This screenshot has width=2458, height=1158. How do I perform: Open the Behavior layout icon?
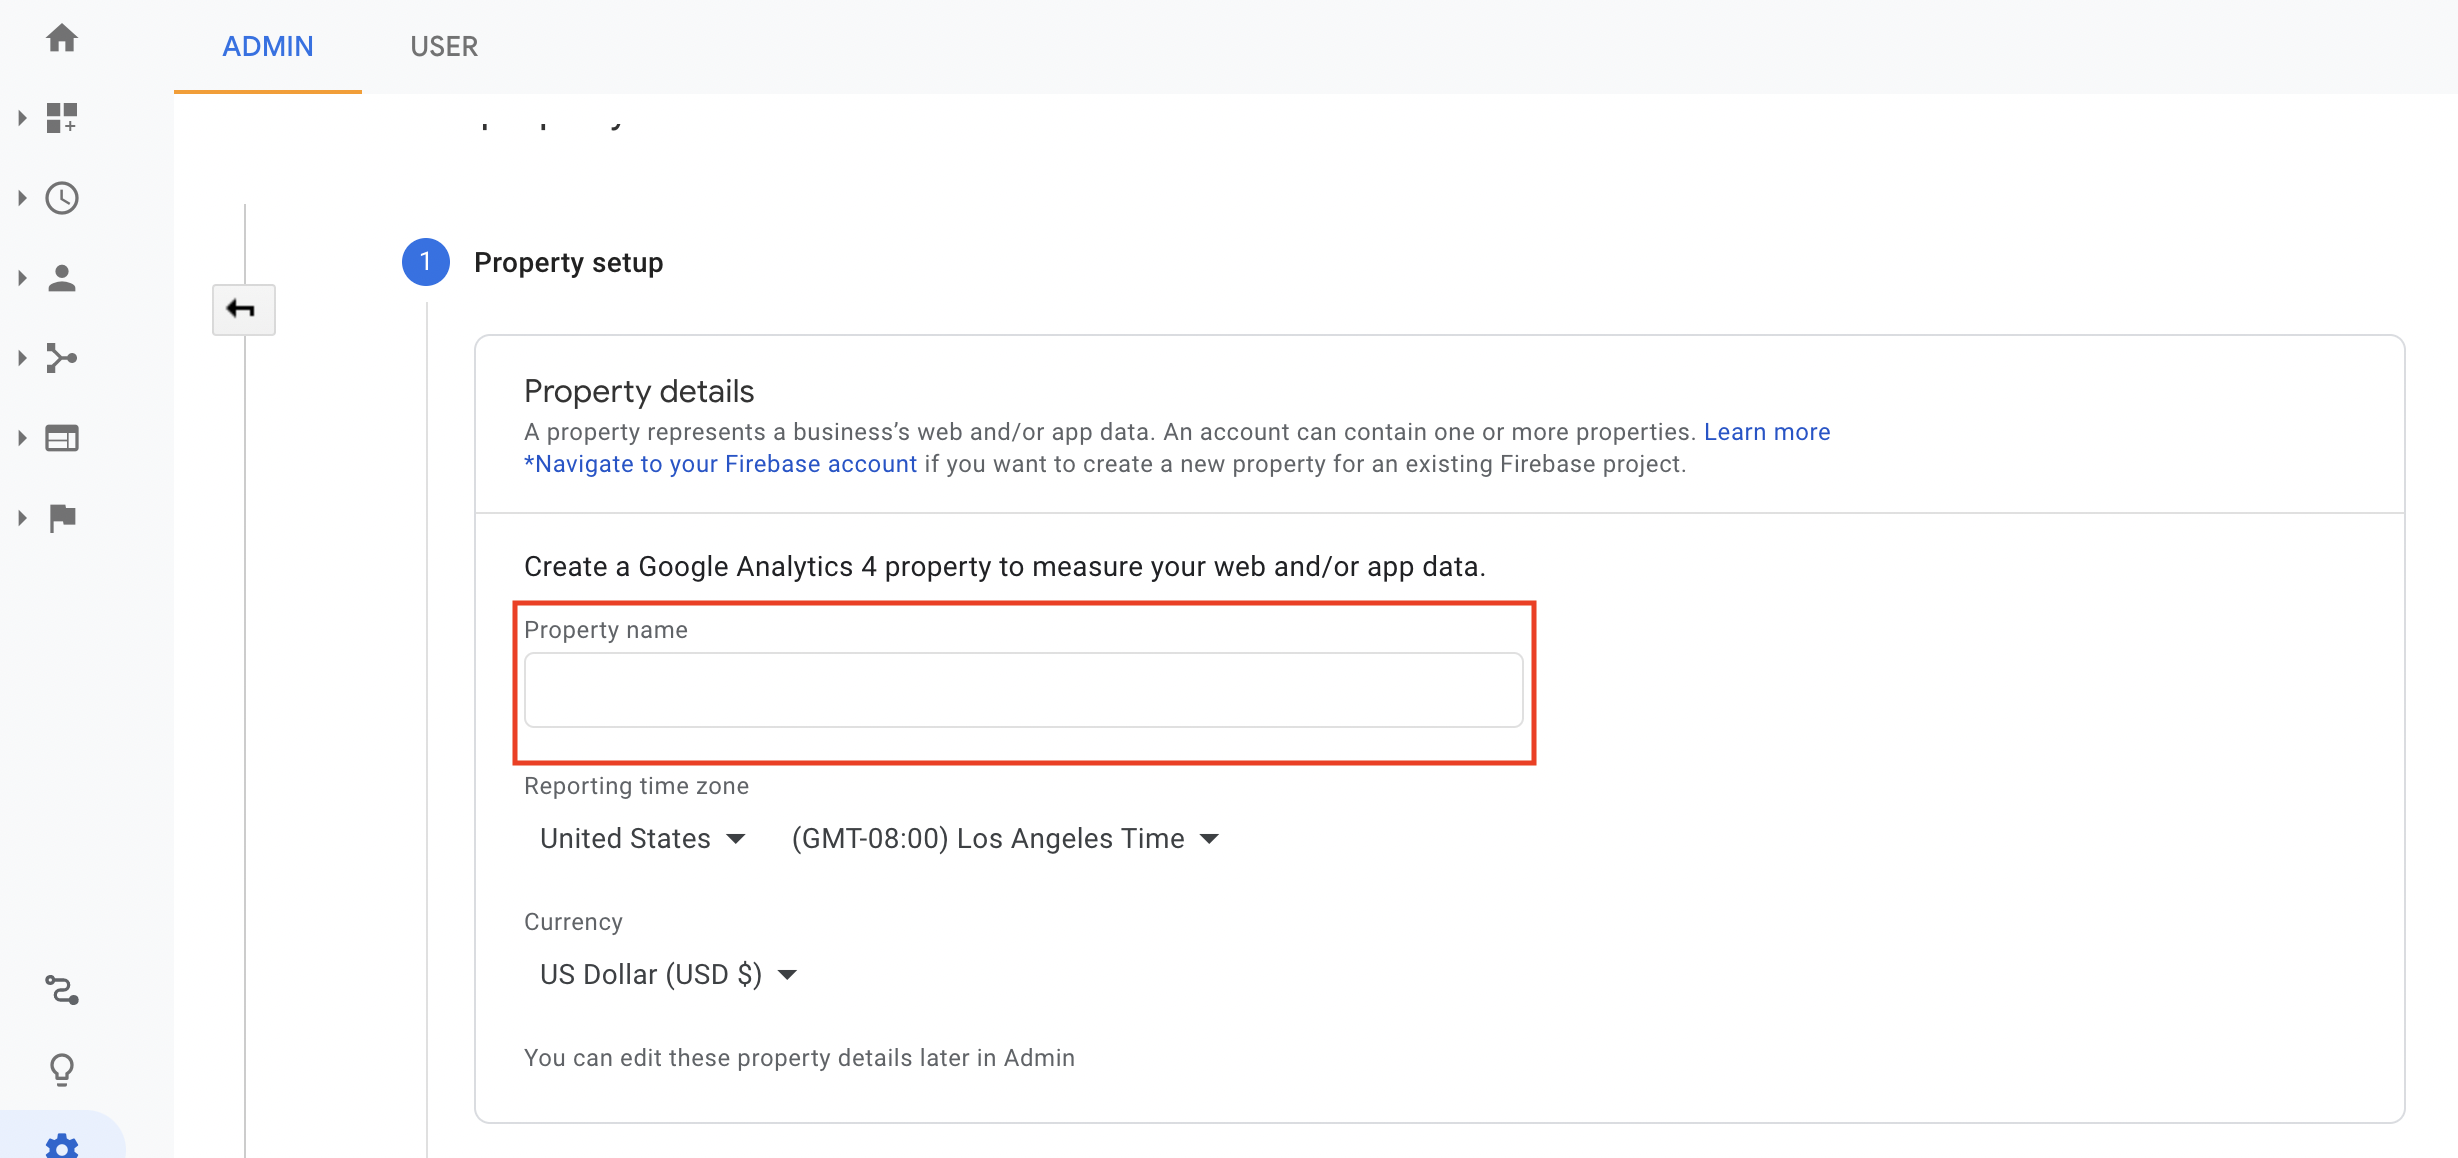click(x=62, y=438)
